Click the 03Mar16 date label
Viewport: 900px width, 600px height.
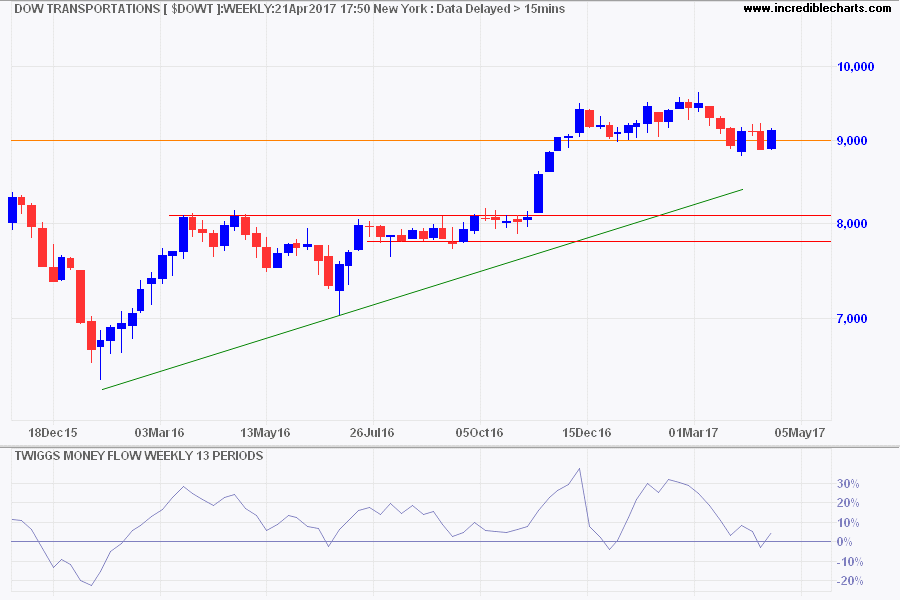click(x=160, y=432)
